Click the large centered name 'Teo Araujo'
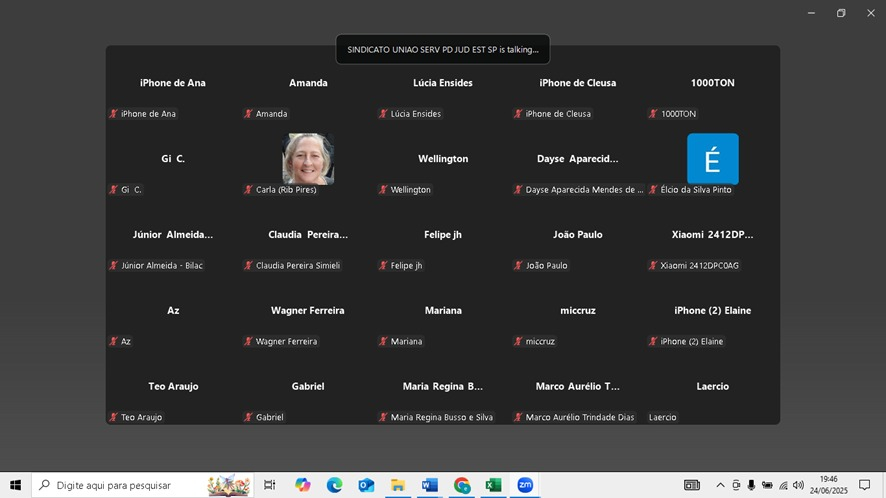The width and height of the screenshot is (886, 498). click(x=173, y=386)
